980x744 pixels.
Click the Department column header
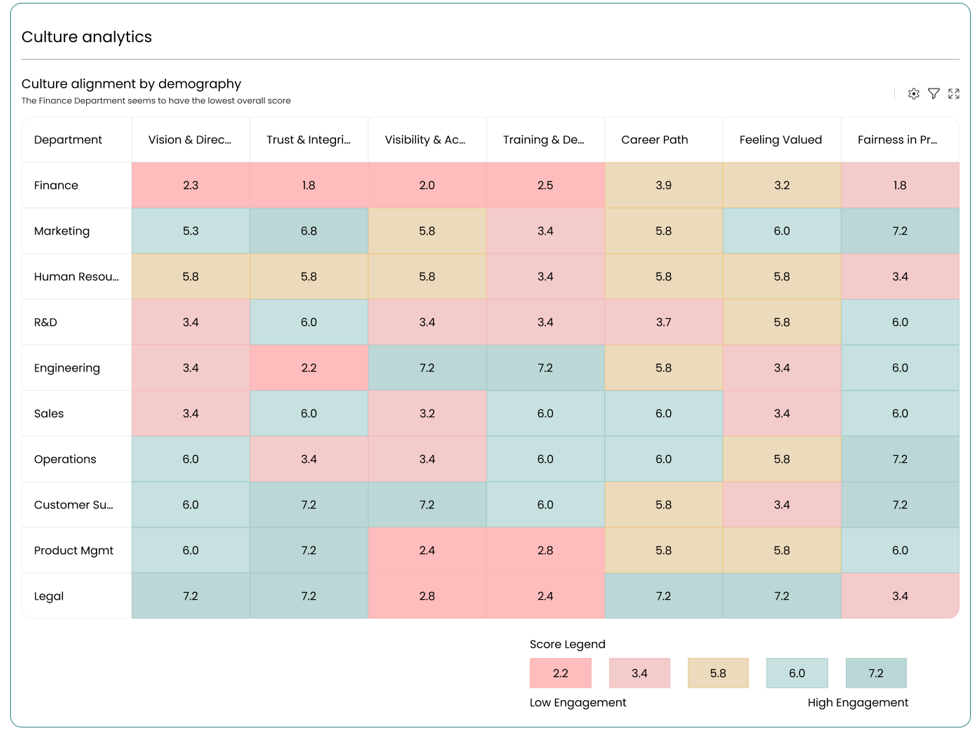(x=68, y=140)
